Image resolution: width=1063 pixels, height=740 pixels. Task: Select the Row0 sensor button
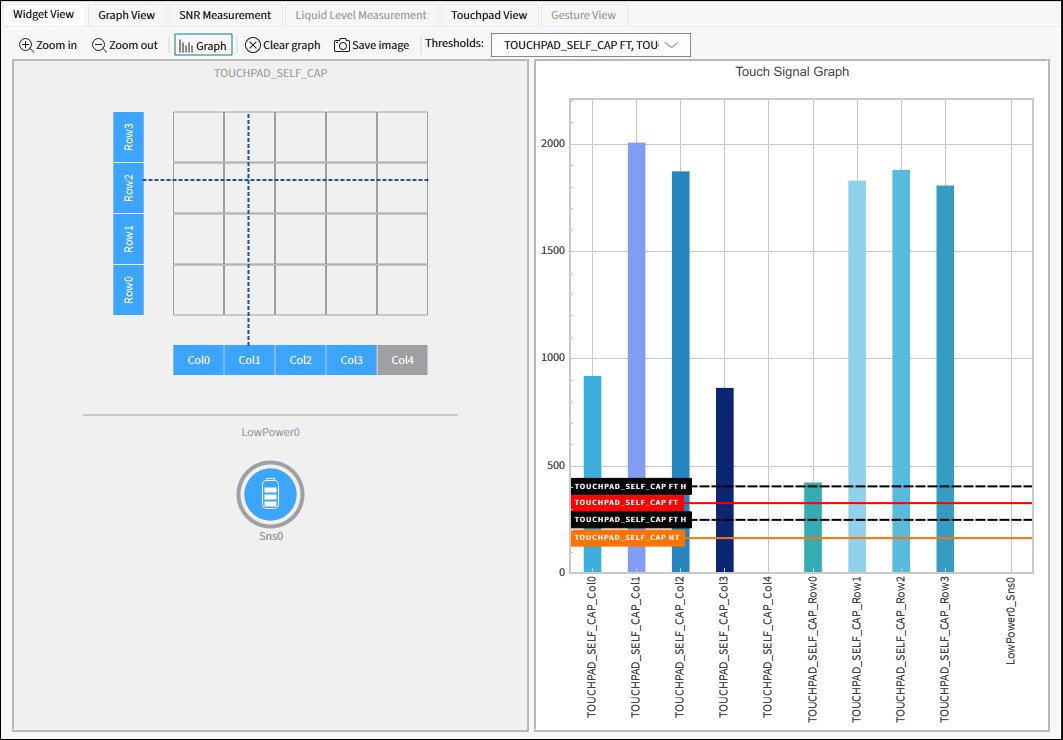click(129, 290)
